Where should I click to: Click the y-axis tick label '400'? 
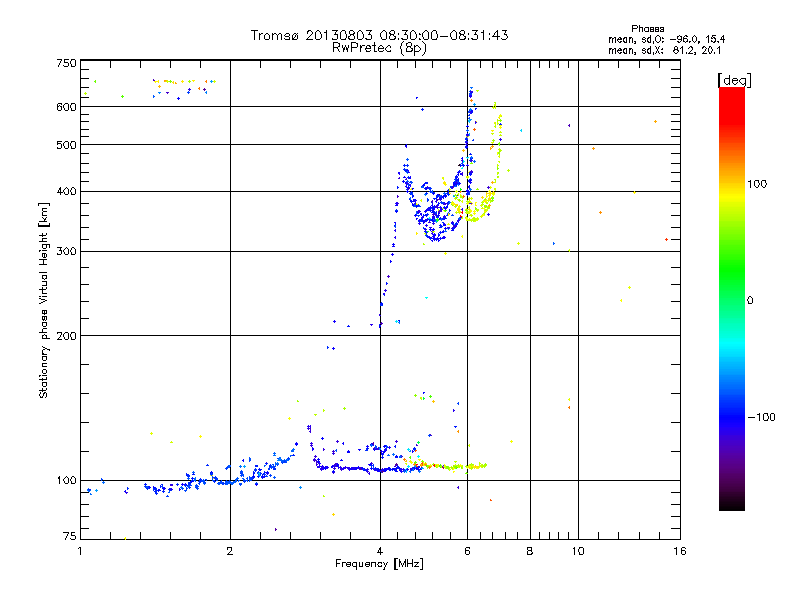click(66, 192)
